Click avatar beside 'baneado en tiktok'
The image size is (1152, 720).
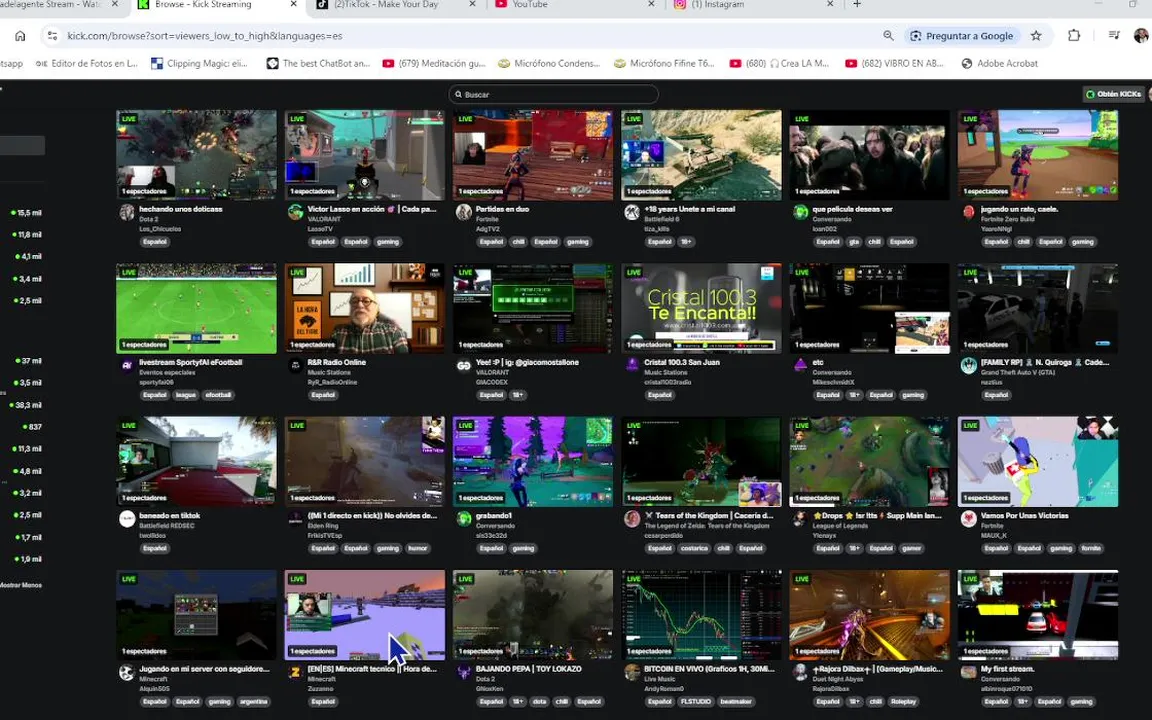coord(127,519)
